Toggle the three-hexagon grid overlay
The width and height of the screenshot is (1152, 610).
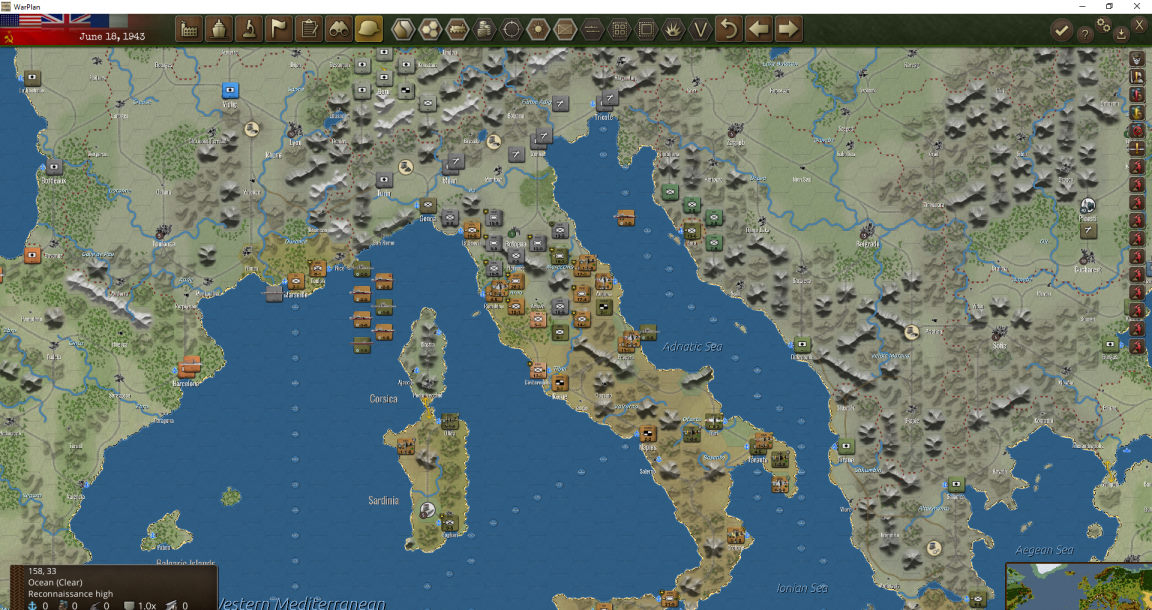pyautogui.click(x=430, y=30)
